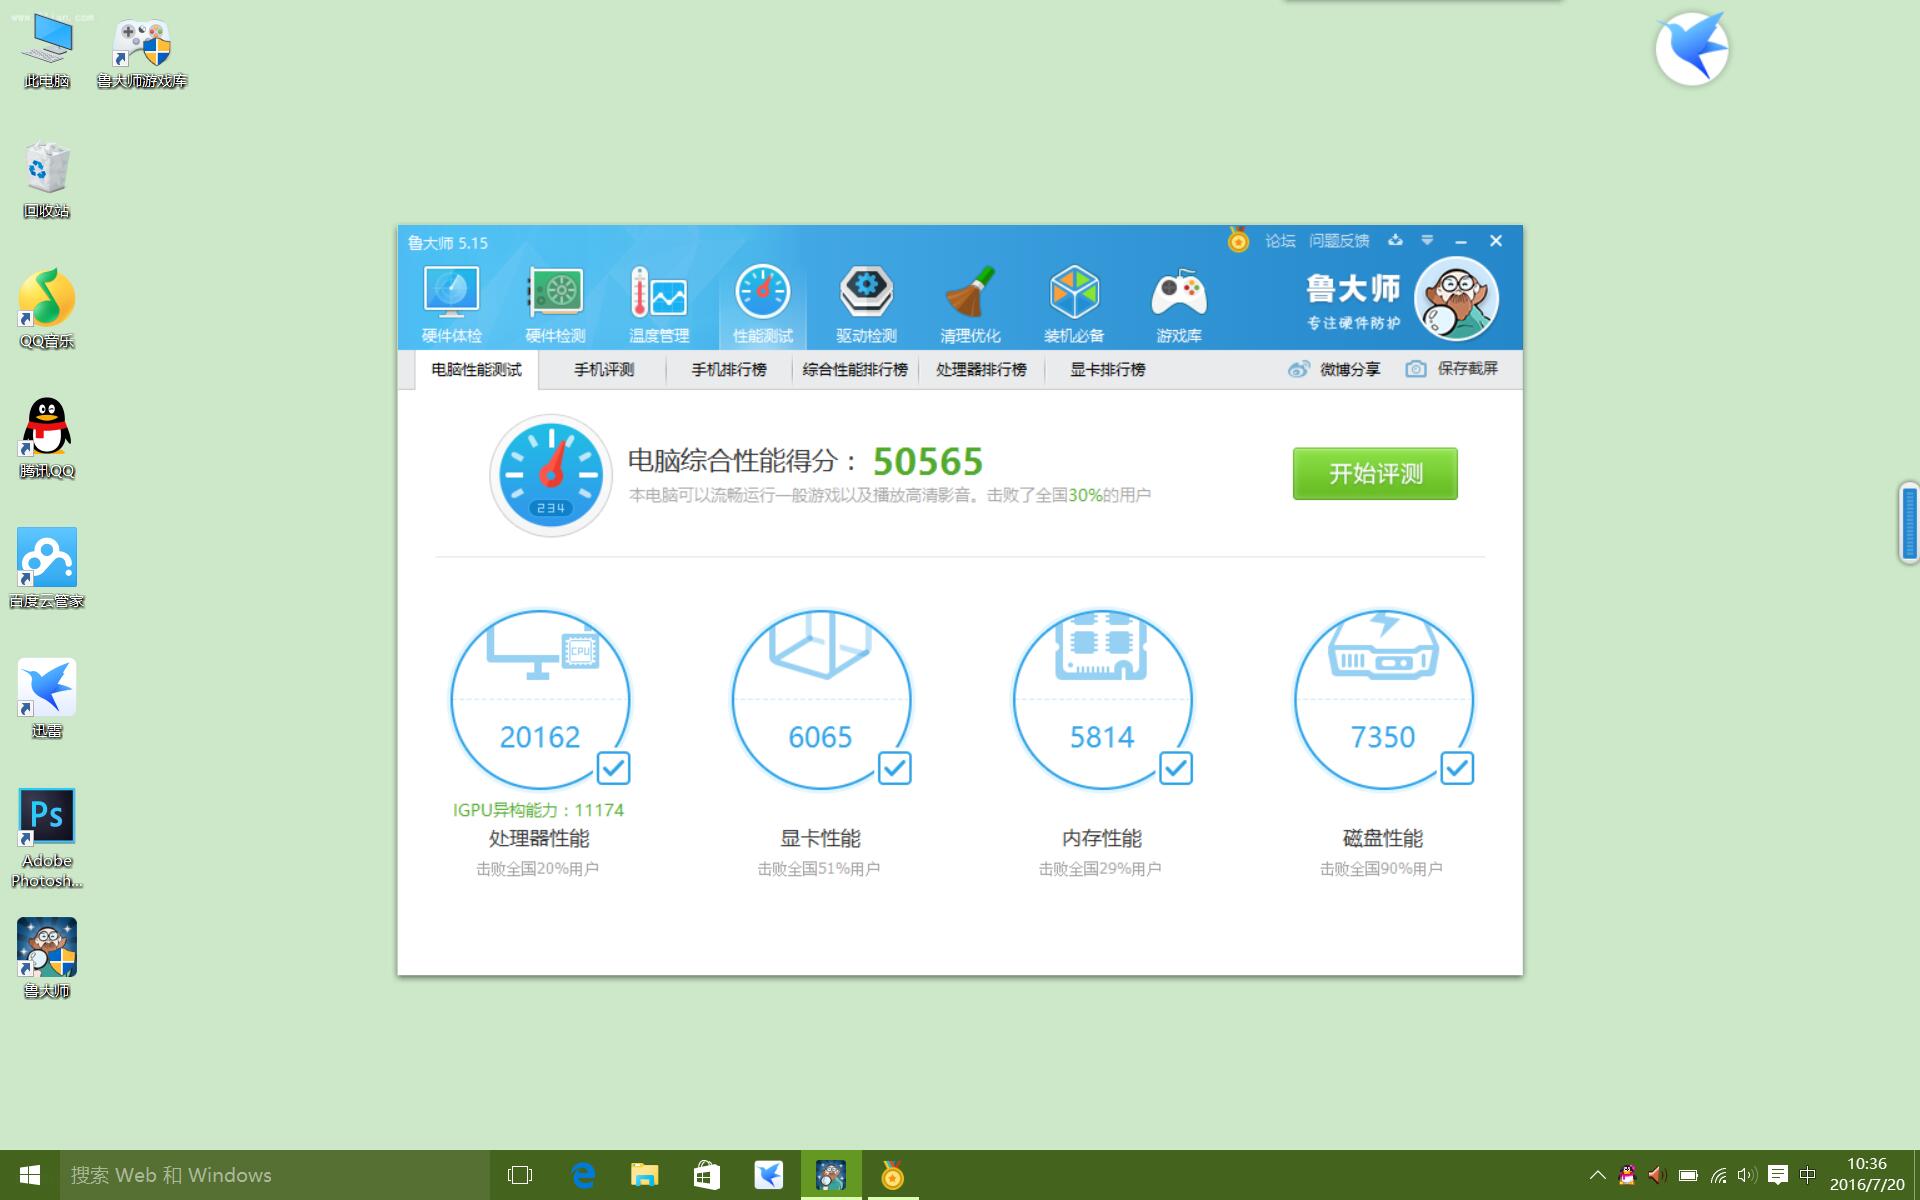The image size is (1920, 1200).
Task: Open Task View in taskbar
Action: pyautogui.click(x=520, y=1175)
